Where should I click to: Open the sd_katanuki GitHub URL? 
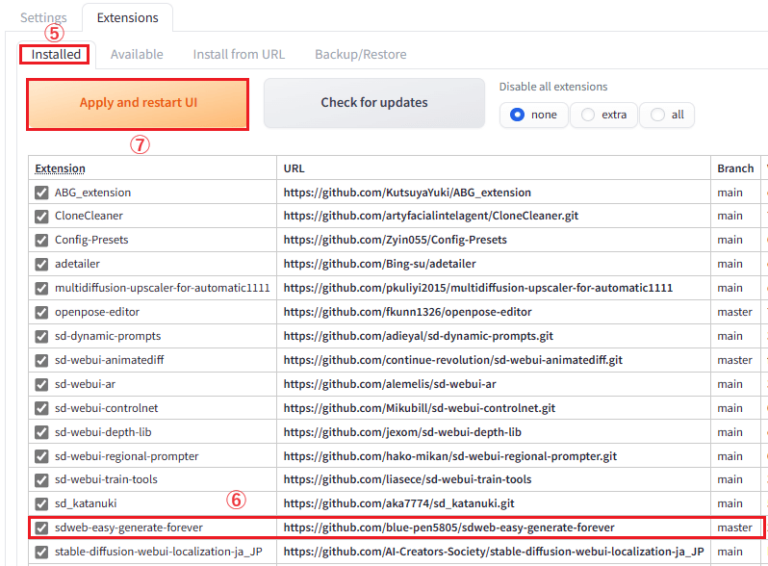(x=401, y=504)
